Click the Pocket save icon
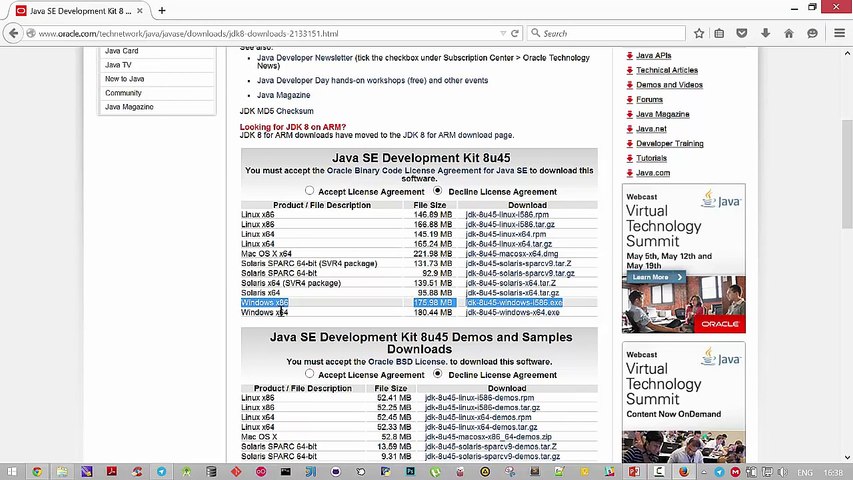This screenshot has height=480, width=853. pyautogui.click(x=741, y=33)
